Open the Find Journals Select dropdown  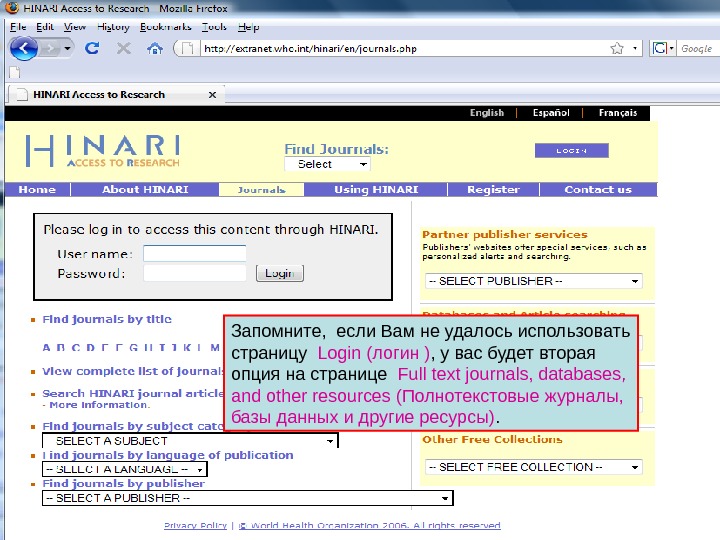[327, 164]
